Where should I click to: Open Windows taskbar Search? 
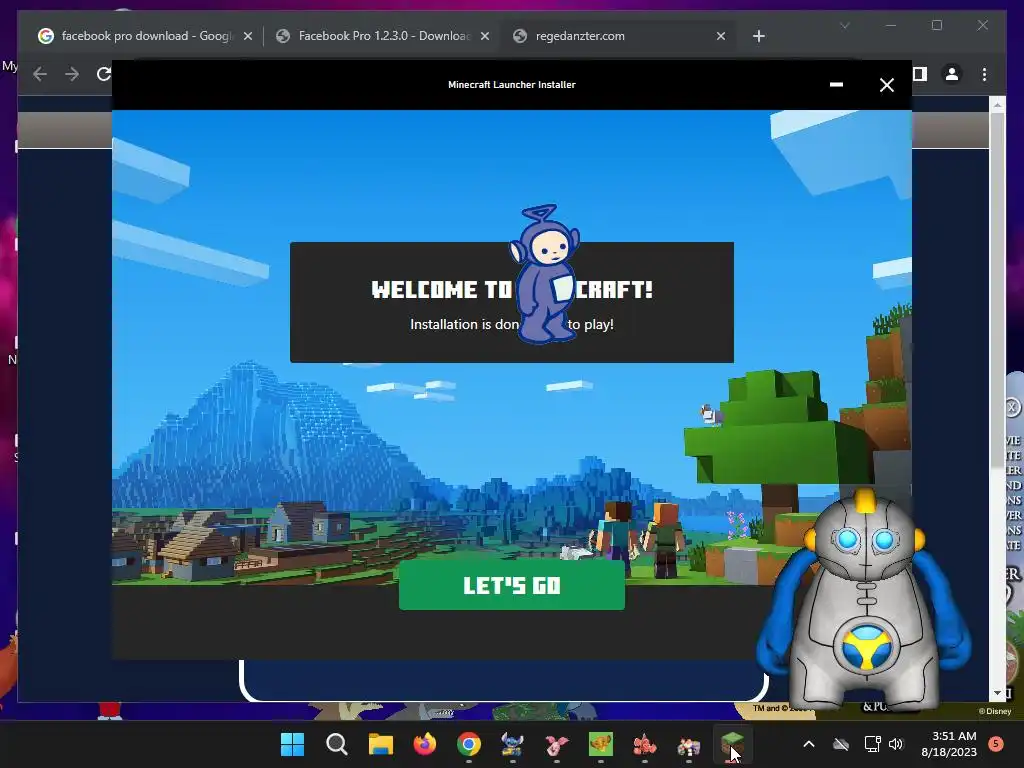pos(336,744)
